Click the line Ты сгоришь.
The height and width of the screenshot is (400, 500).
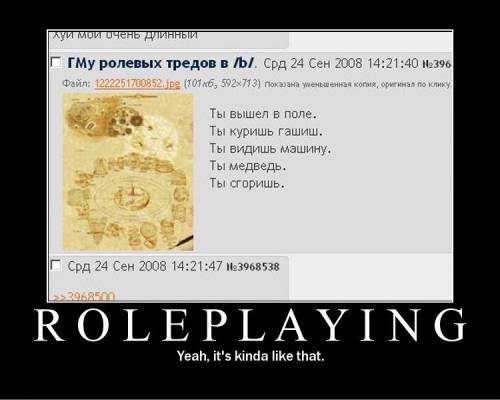247,183
